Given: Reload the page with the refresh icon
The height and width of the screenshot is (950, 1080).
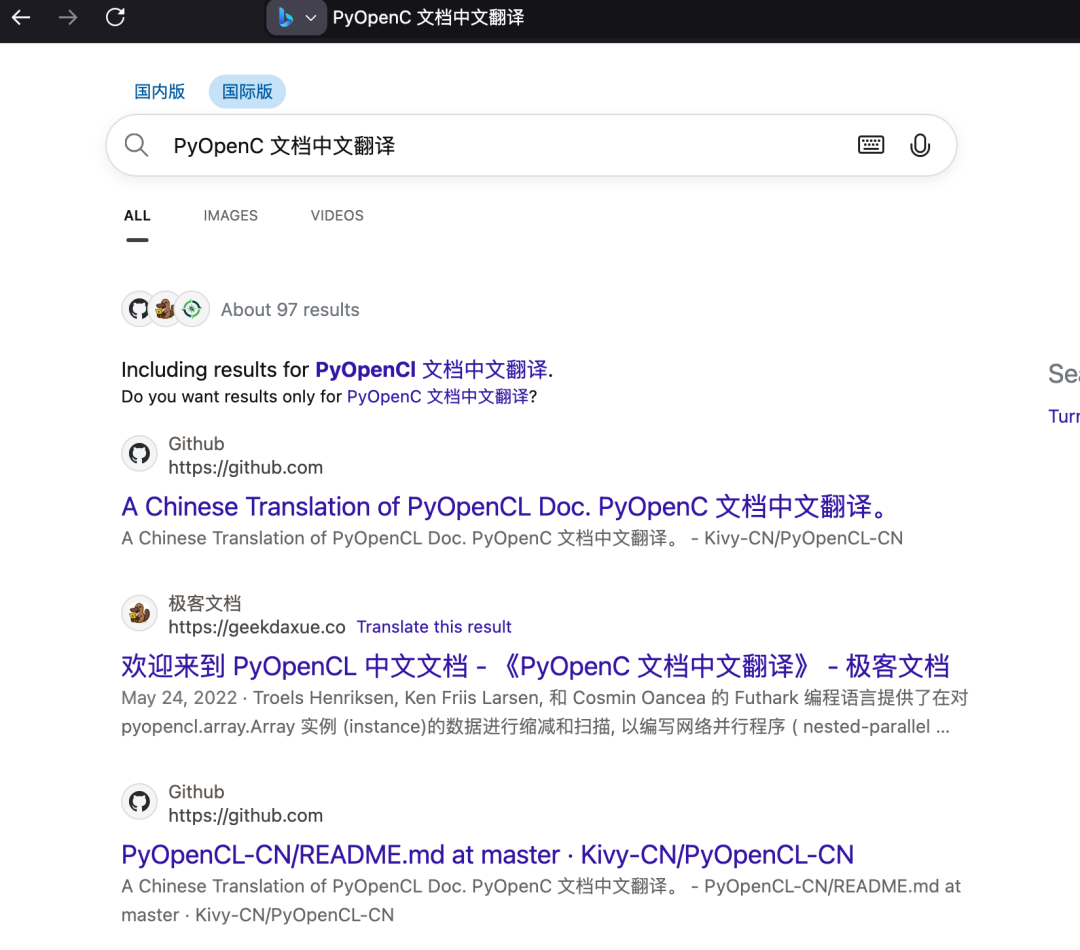Looking at the screenshot, I should point(115,17).
